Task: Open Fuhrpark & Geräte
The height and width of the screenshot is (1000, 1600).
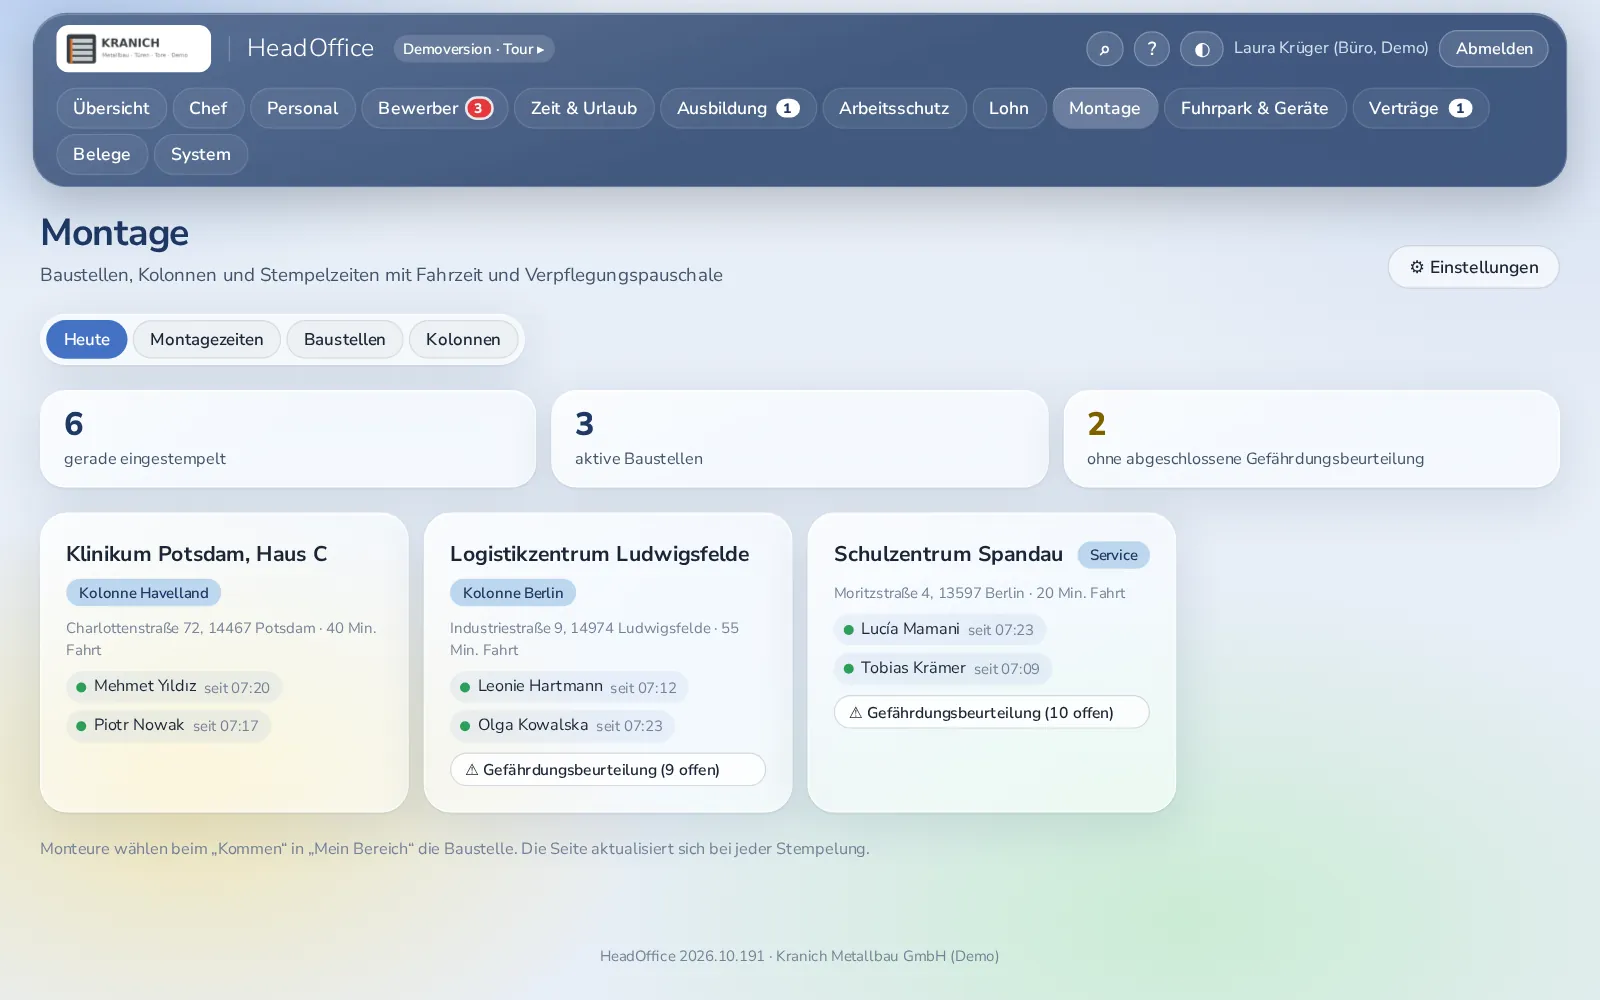Action: [1255, 108]
